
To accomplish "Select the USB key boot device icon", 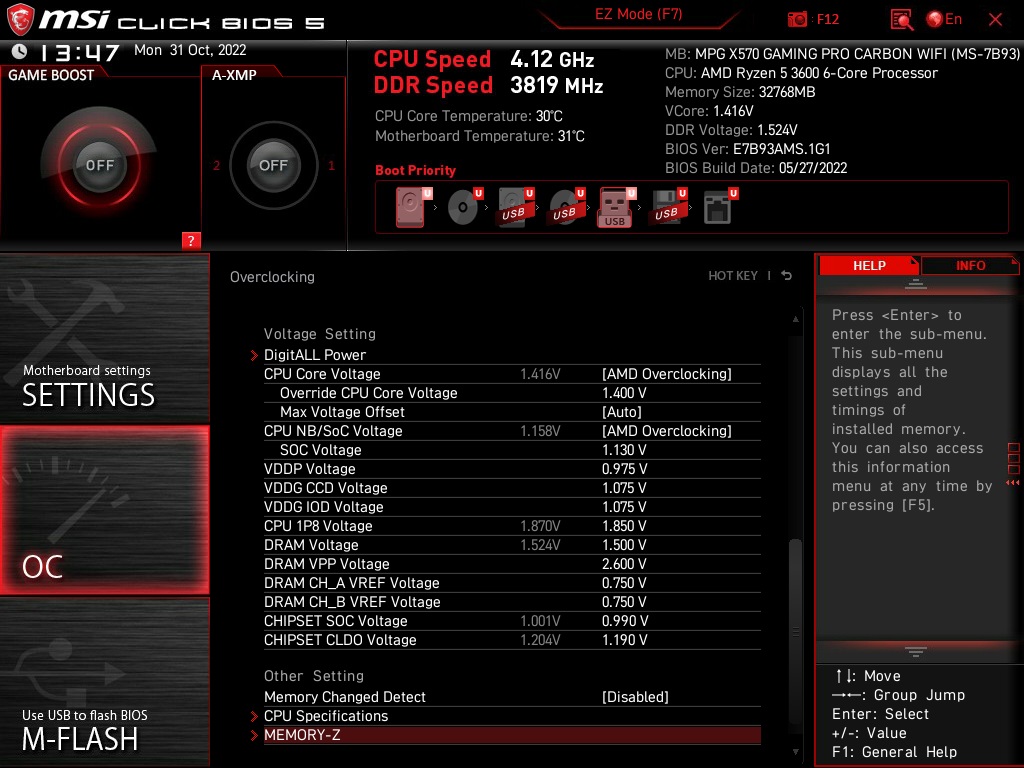I will (x=615, y=207).
